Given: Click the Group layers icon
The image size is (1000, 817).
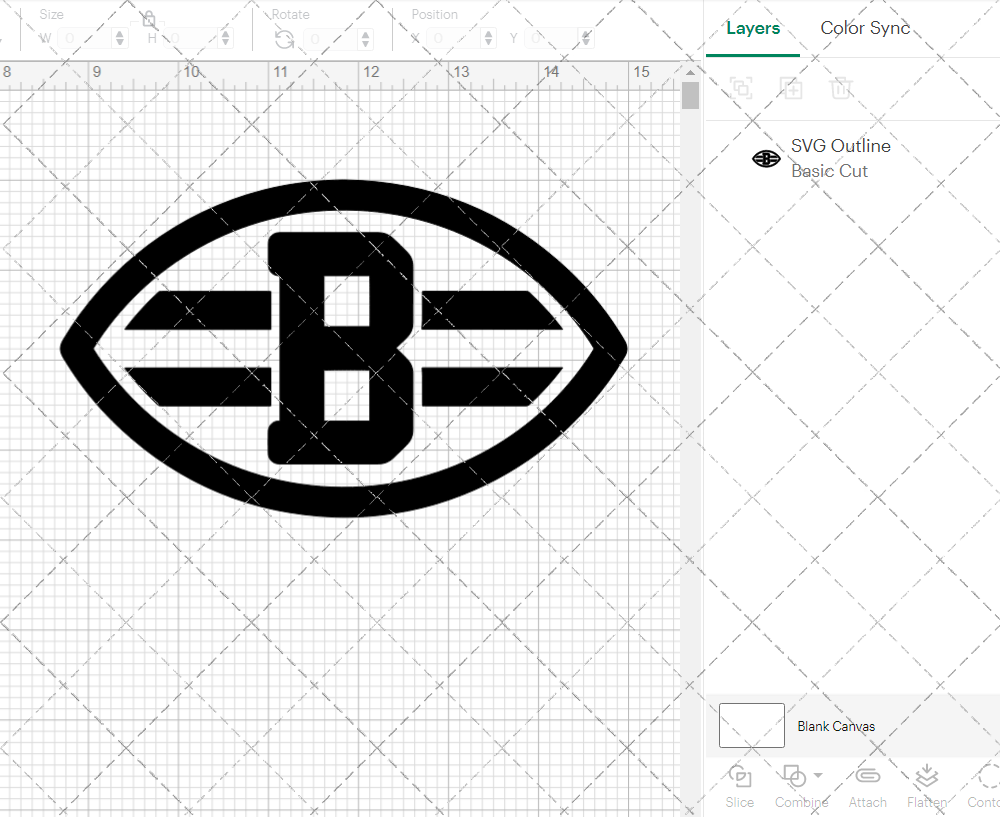Looking at the screenshot, I should tap(741, 88).
